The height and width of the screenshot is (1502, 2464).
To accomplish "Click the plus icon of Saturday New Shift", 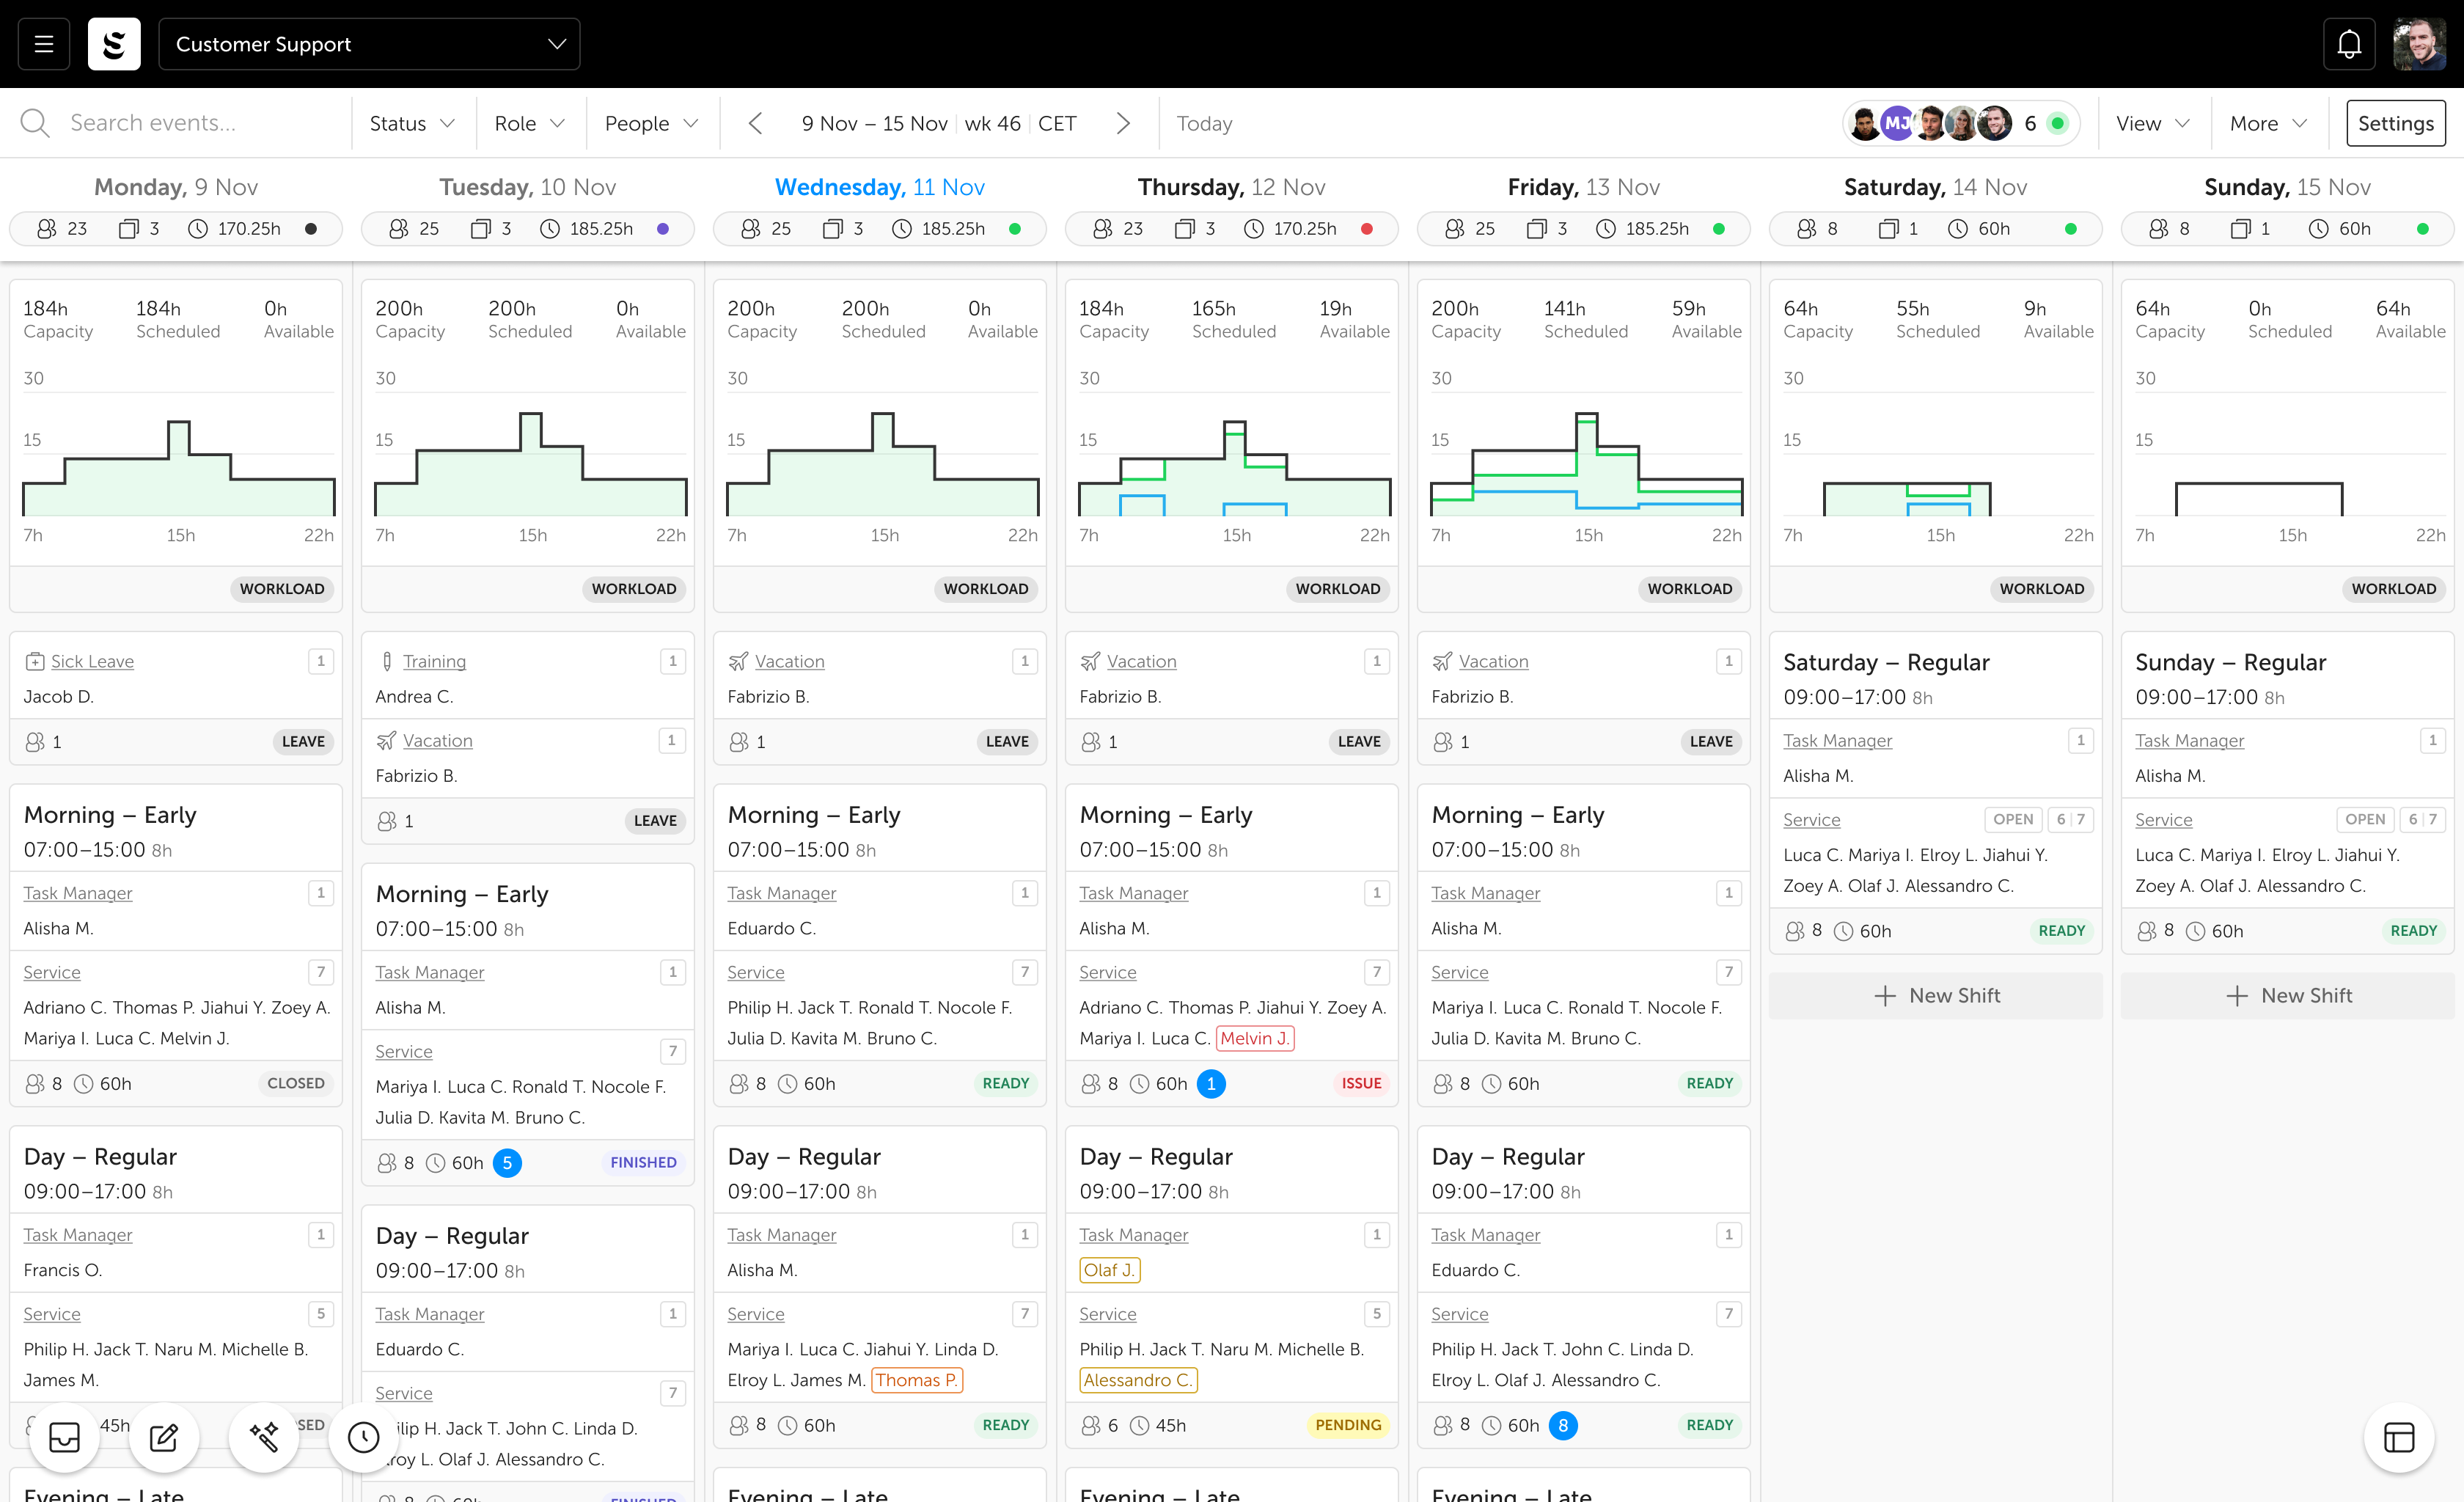I will [1885, 996].
